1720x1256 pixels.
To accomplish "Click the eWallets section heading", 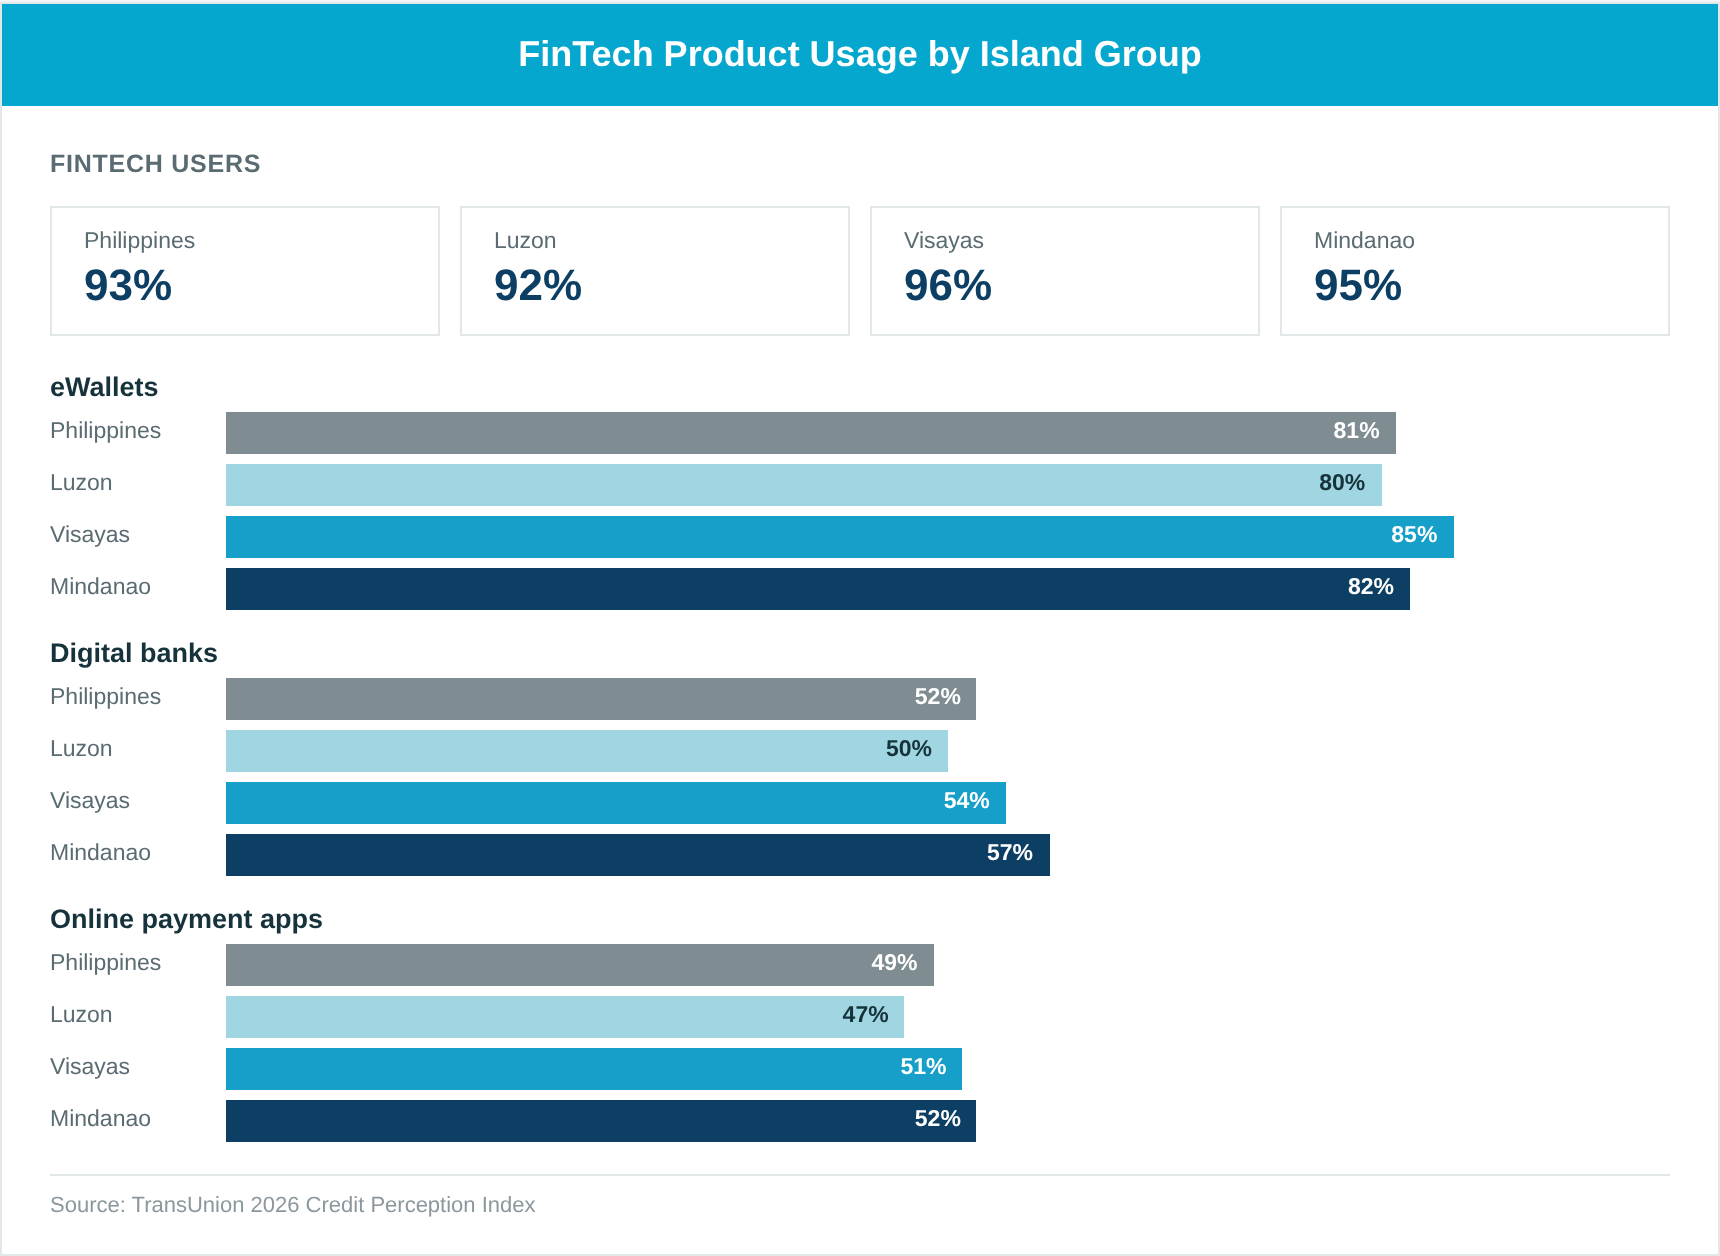I will point(104,387).
